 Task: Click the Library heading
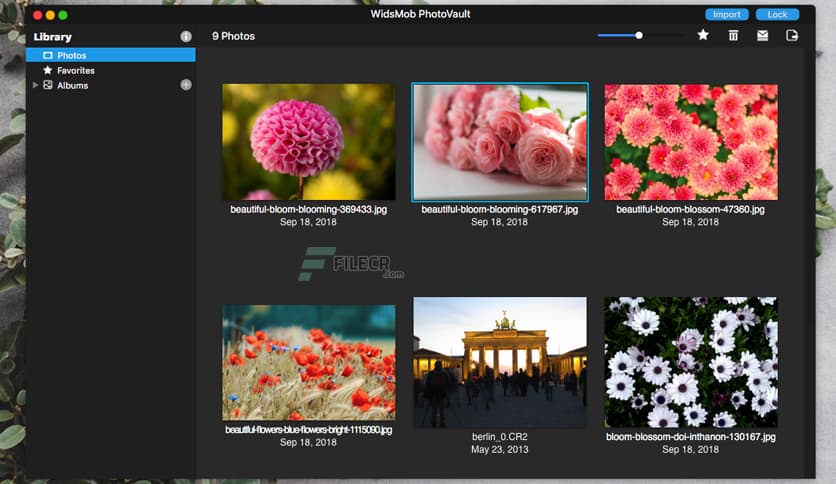pos(52,37)
